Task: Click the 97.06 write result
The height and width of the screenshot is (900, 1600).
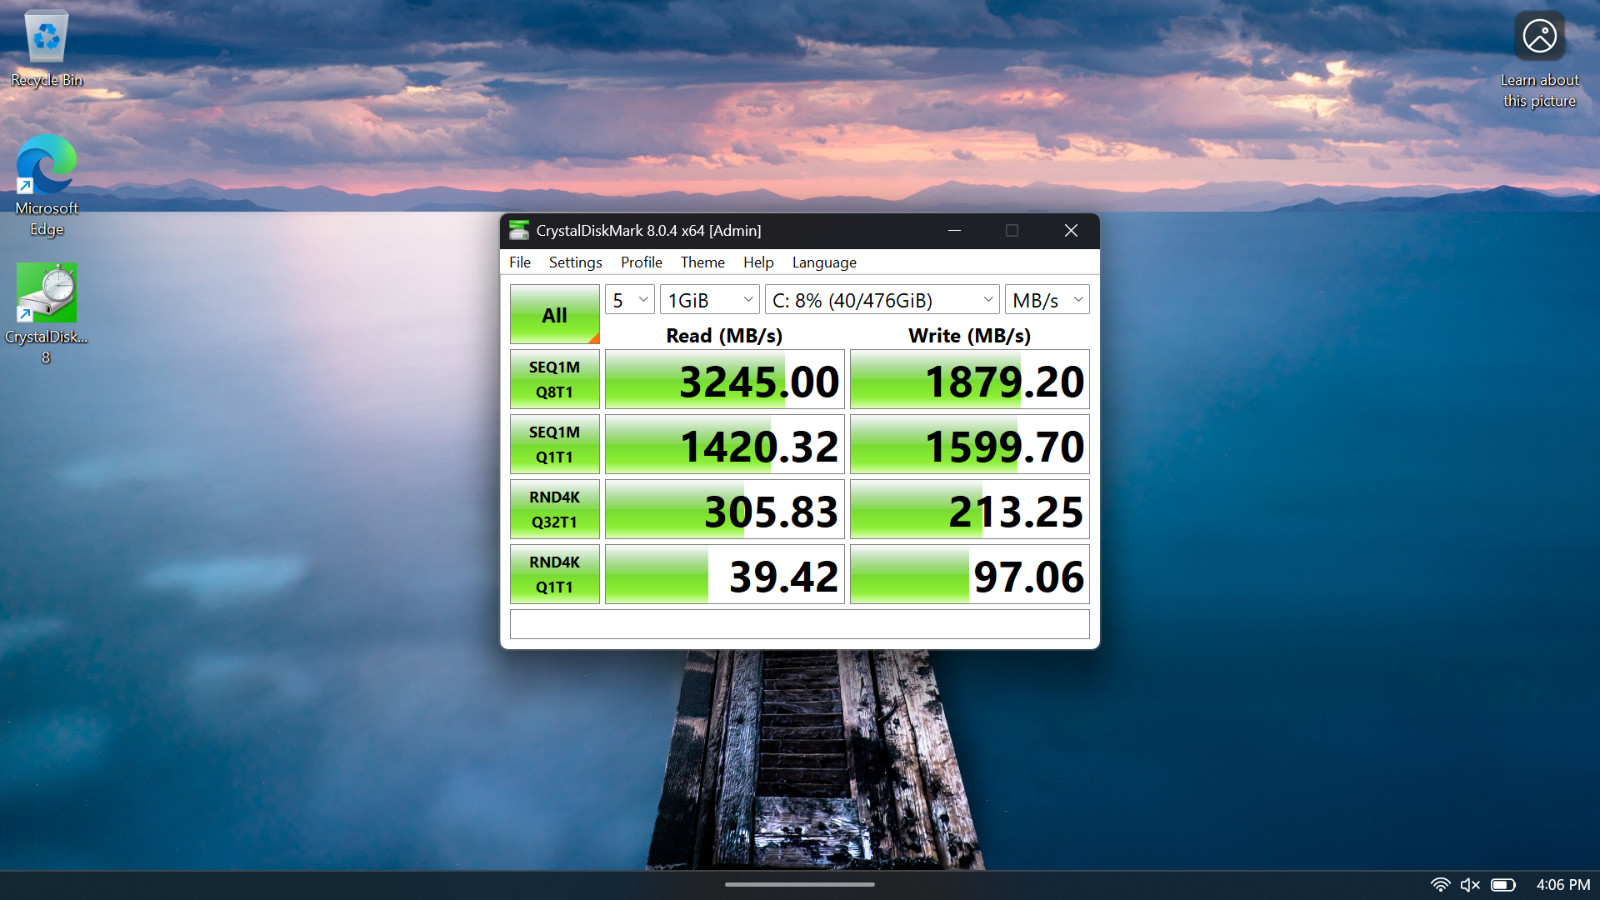Action: coord(970,574)
